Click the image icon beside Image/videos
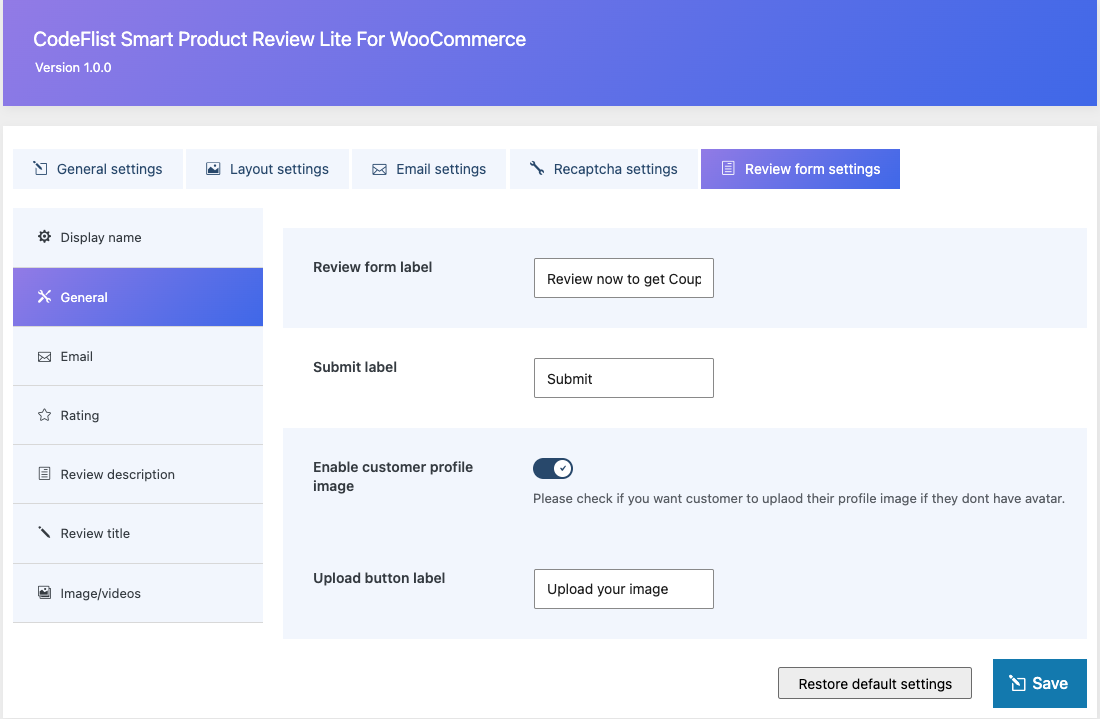Image resolution: width=1100 pixels, height=719 pixels. click(x=44, y=593)
